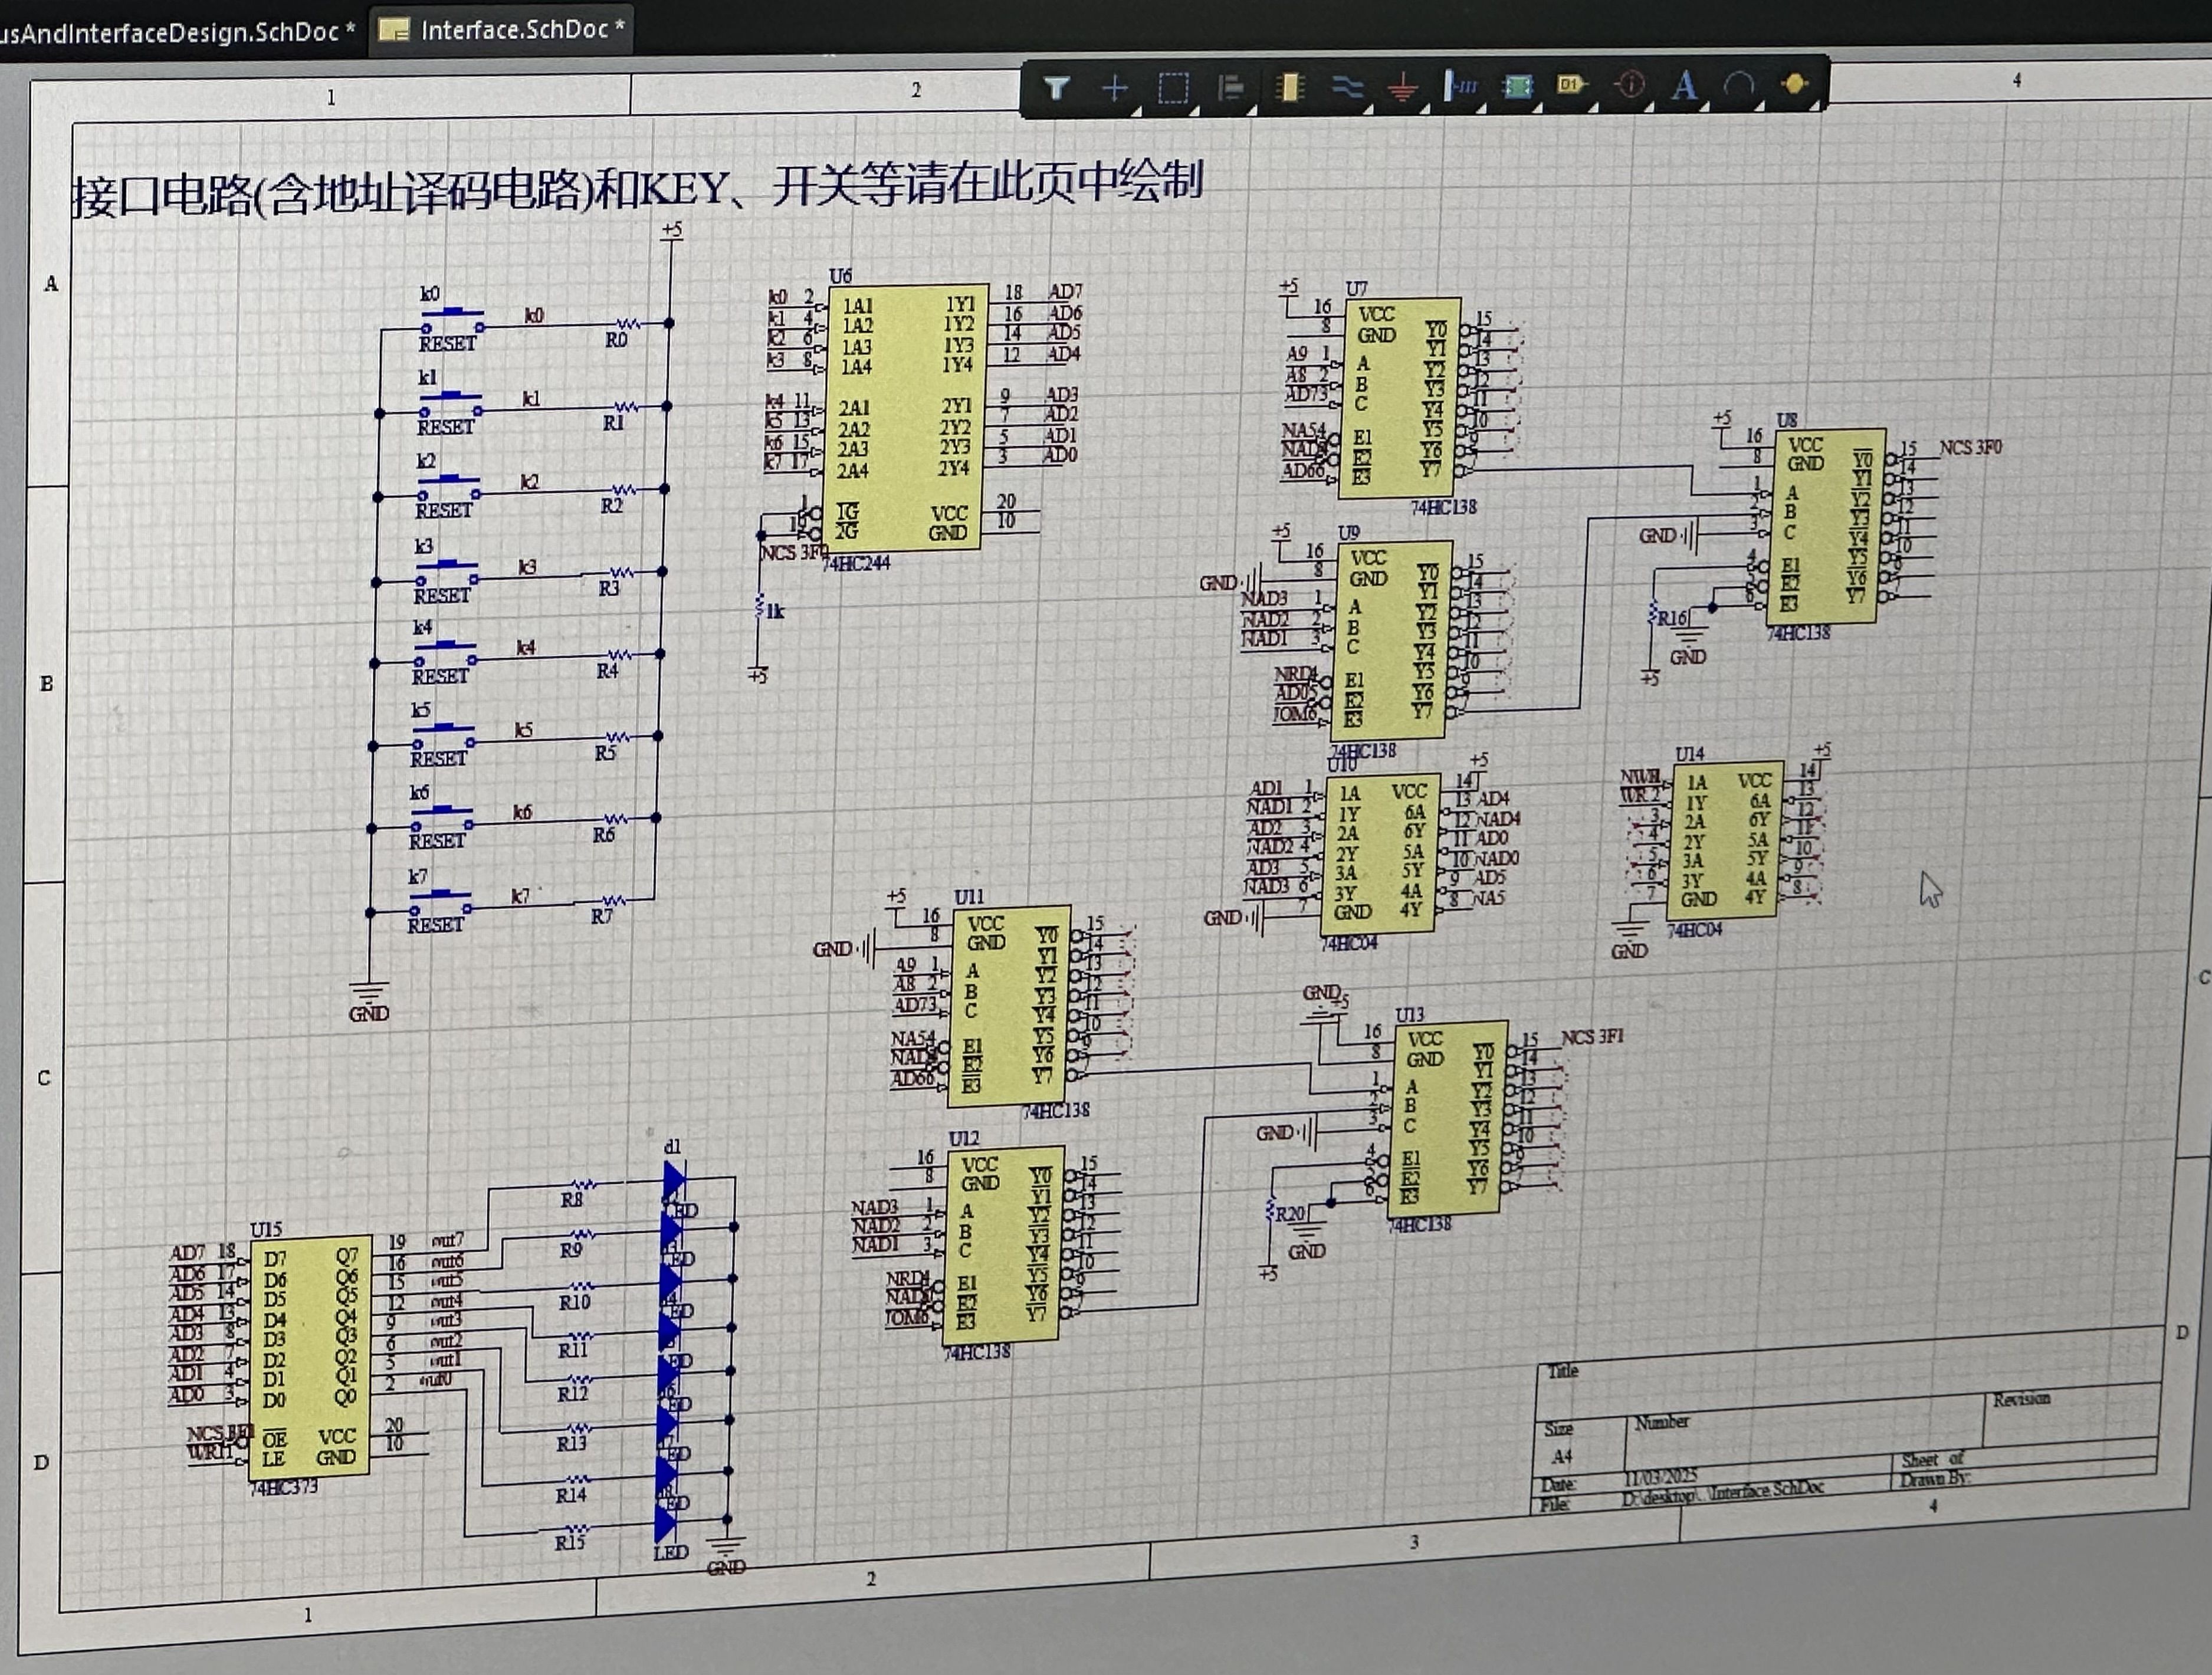Pick the Place Port D1 icon
This screenshot has width=2212, height=1675.
1571,86
